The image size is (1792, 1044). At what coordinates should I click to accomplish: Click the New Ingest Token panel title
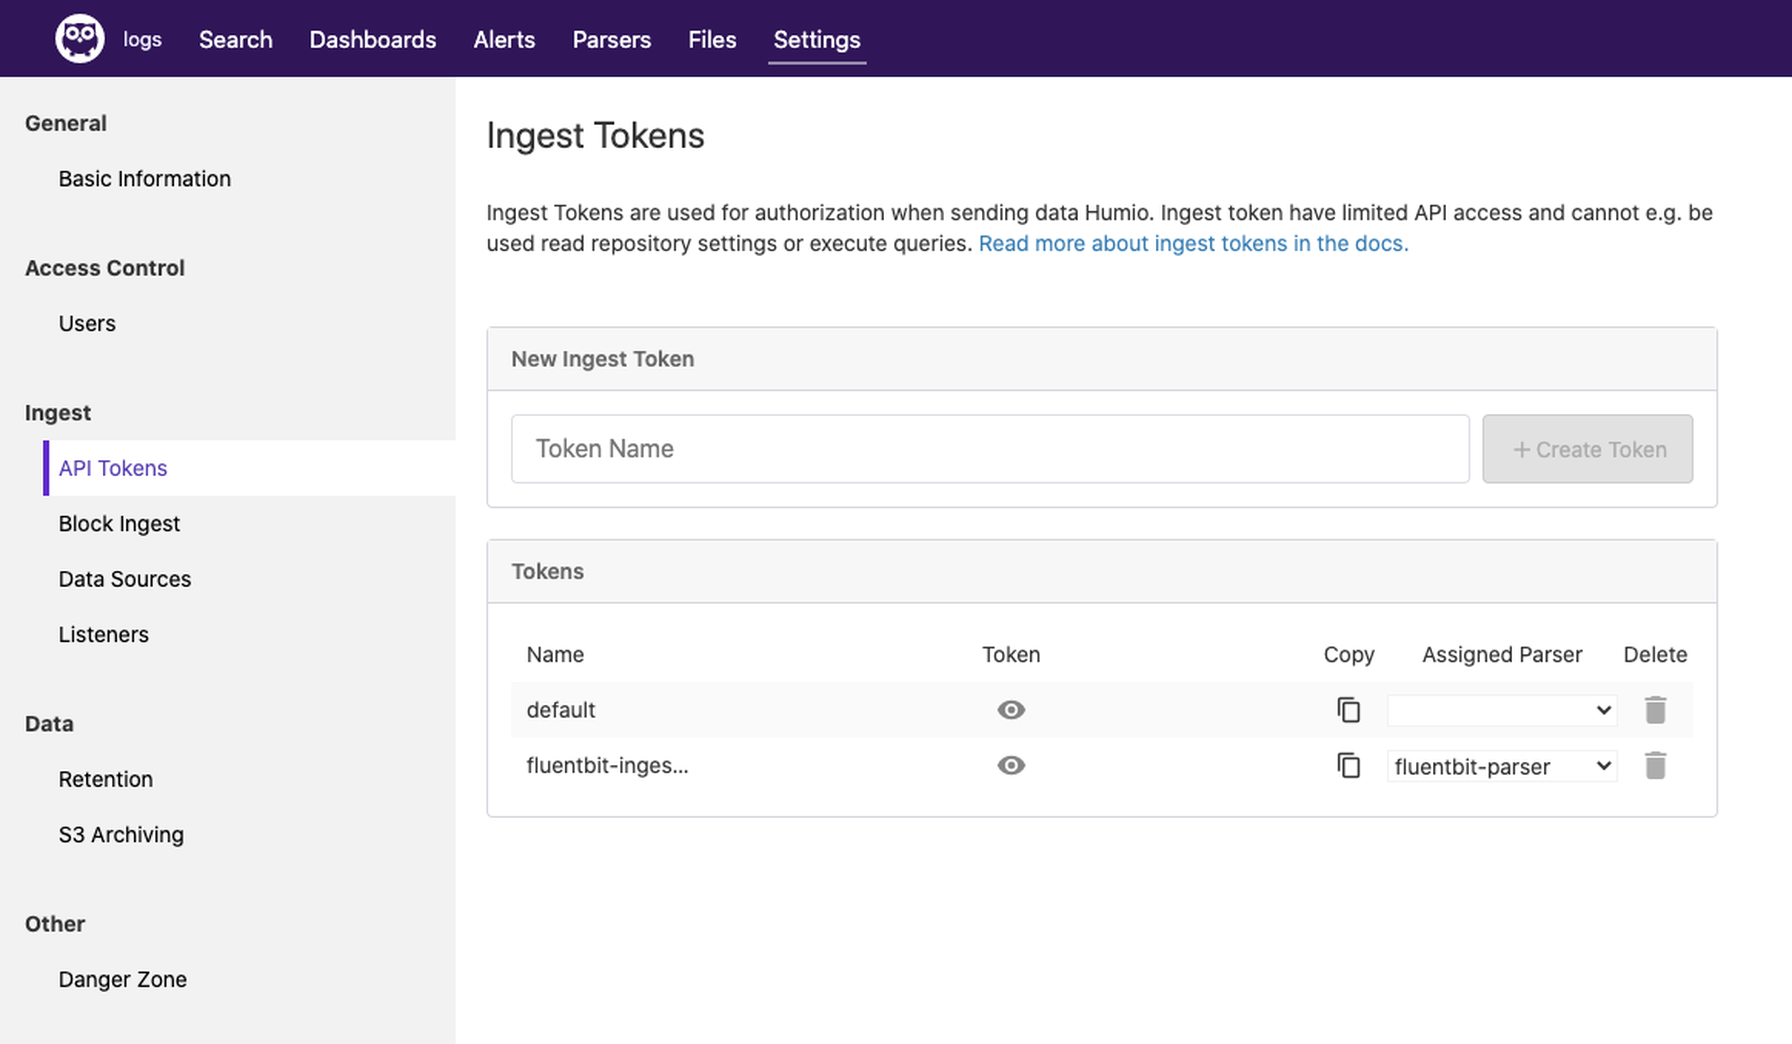602,359
